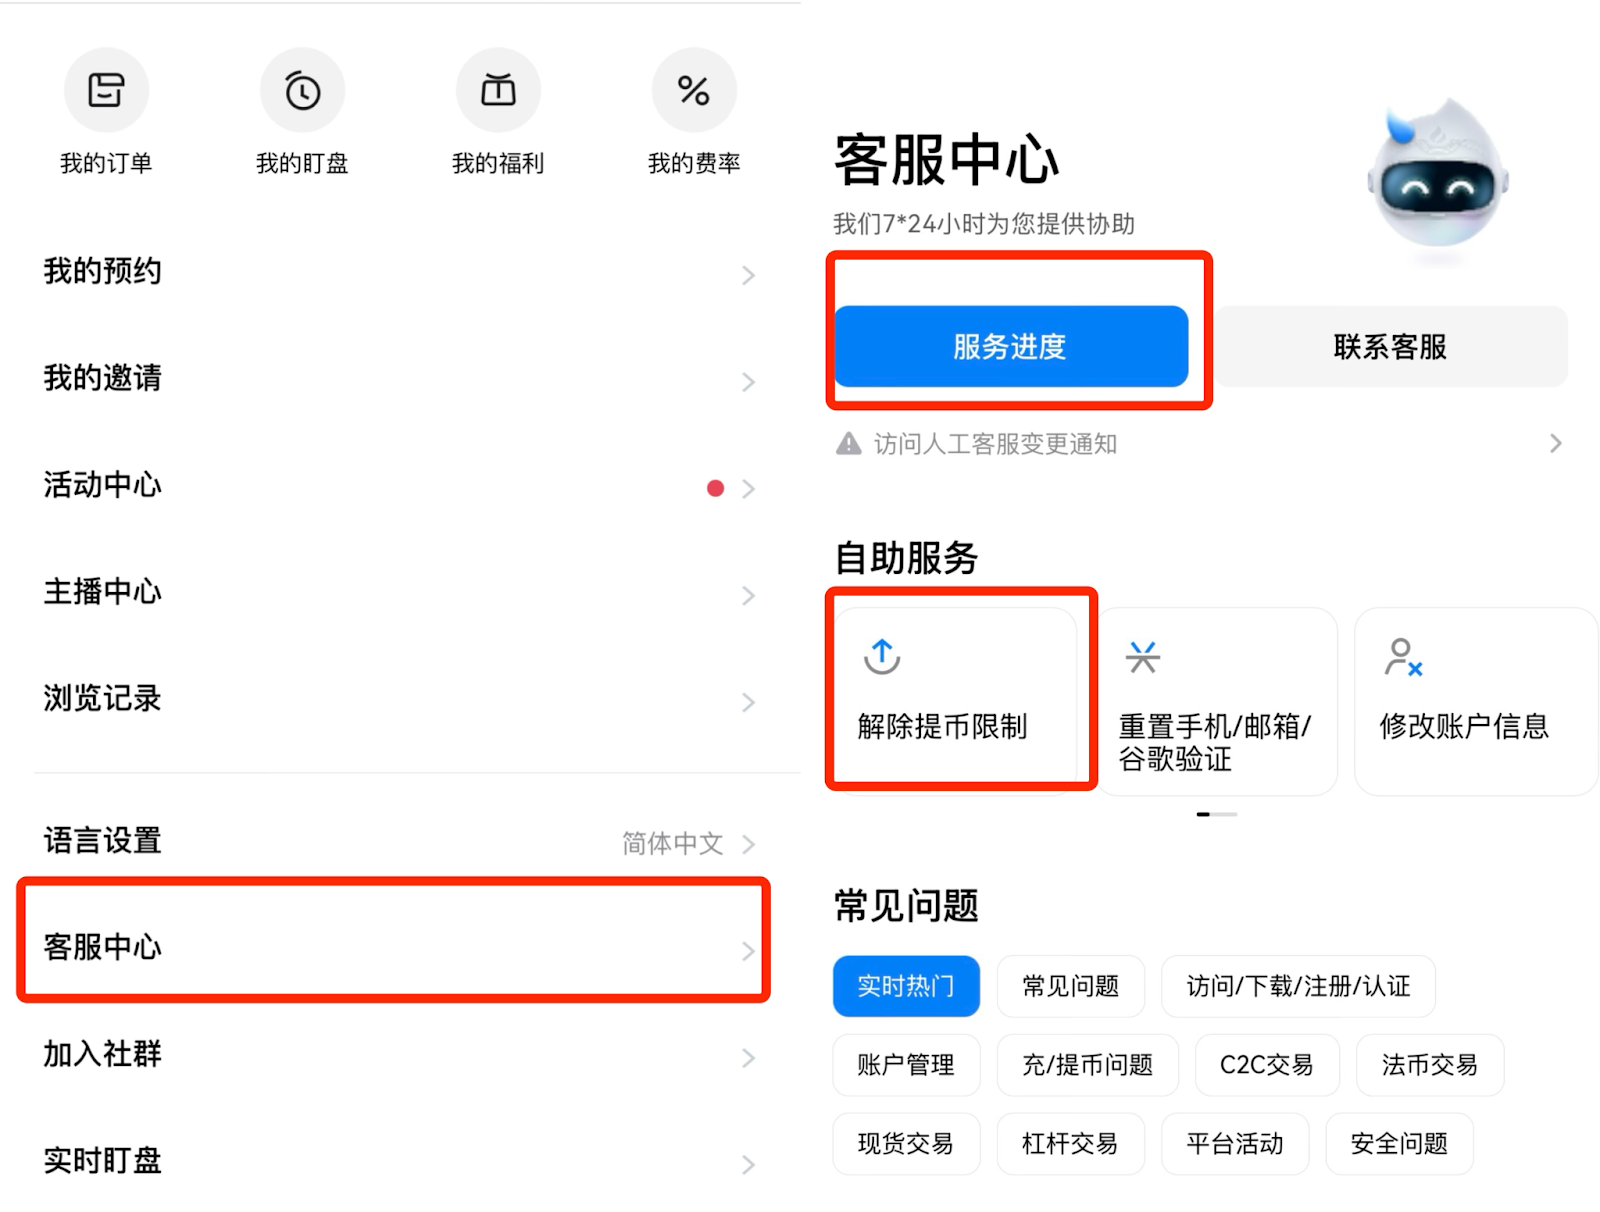
Task: Switch to the C2C交易 category tab
Action: point(1266,1065)
